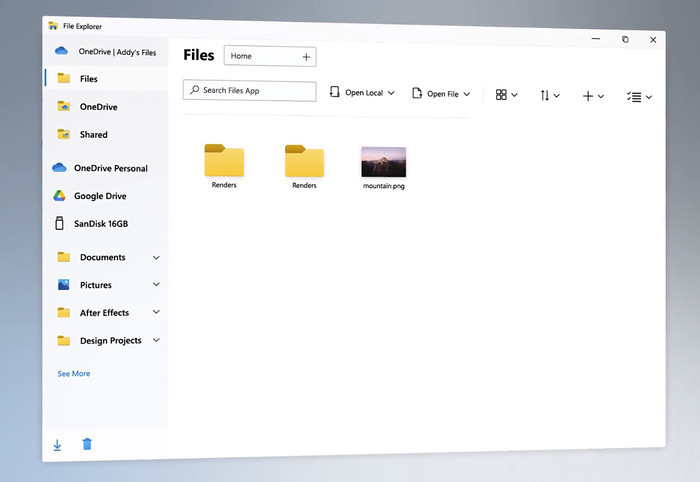Screen dimensions: 700x482
Task: Open the trash bin icon
Action: (87, 444)
